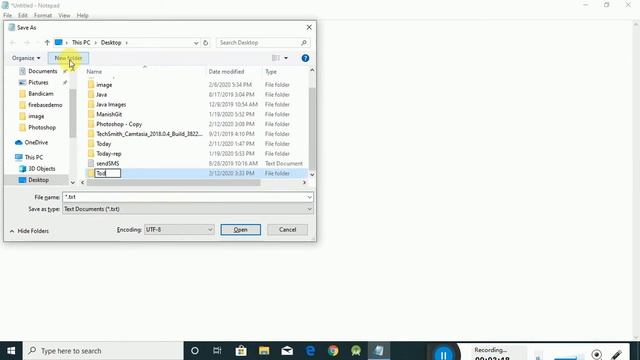Open Notepad Help menu
This screenshot has width=640, height=360.
pos(82,15)
